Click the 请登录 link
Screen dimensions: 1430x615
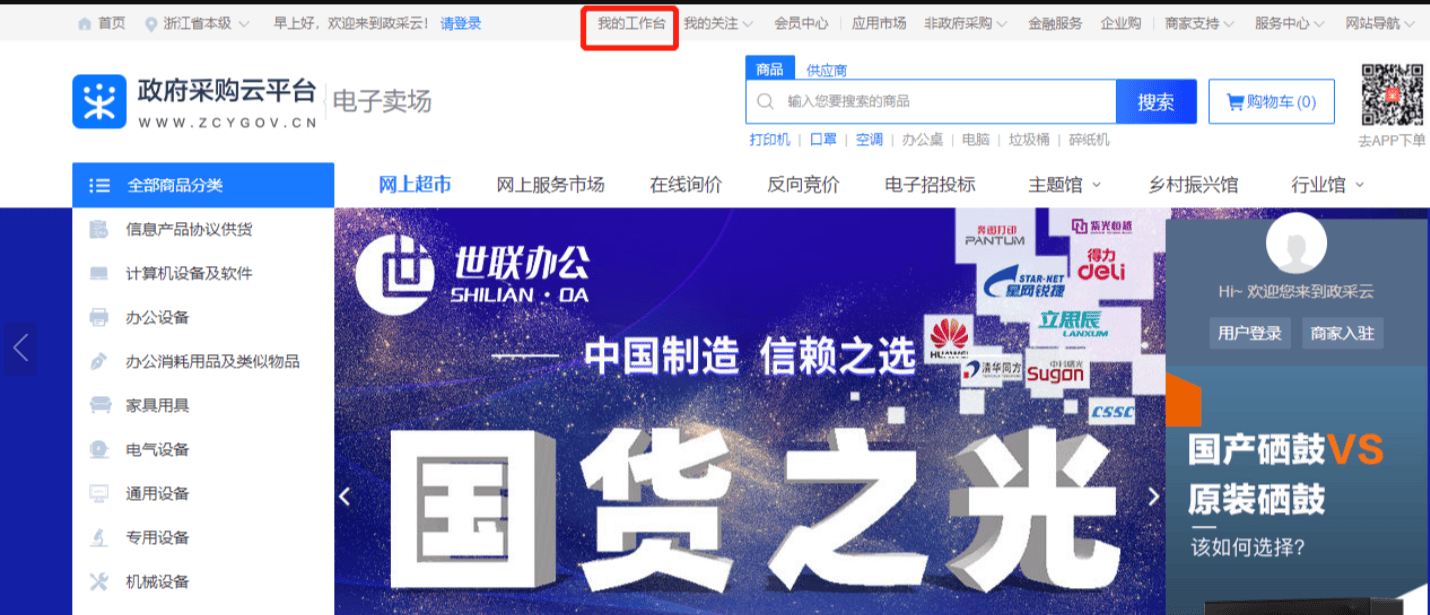tap(461, 23)
